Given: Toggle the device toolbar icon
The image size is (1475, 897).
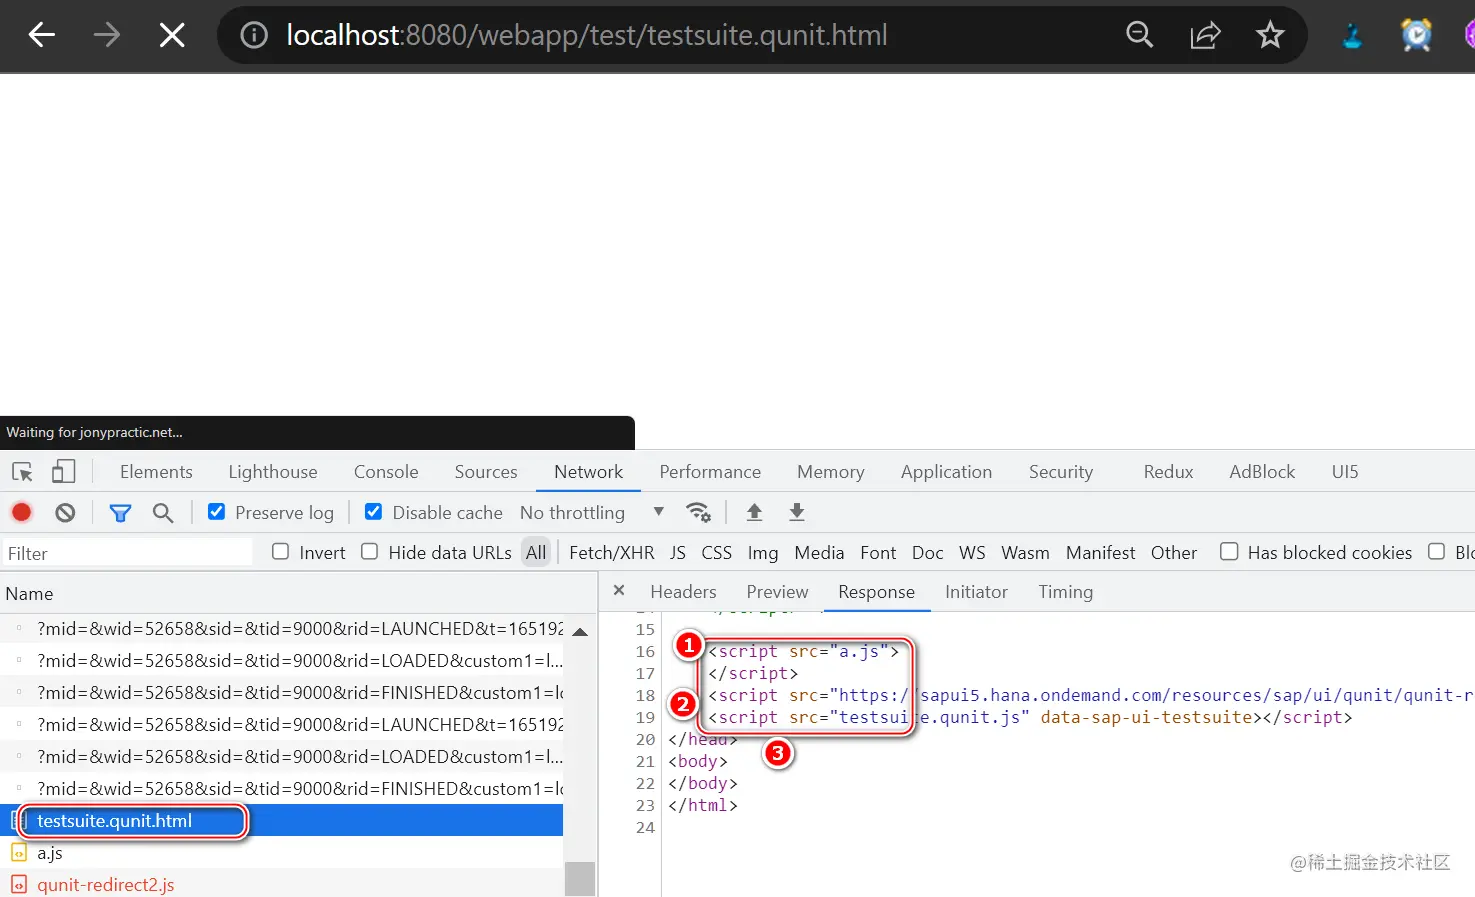Looking at the screenshot, I should (64, 472).
